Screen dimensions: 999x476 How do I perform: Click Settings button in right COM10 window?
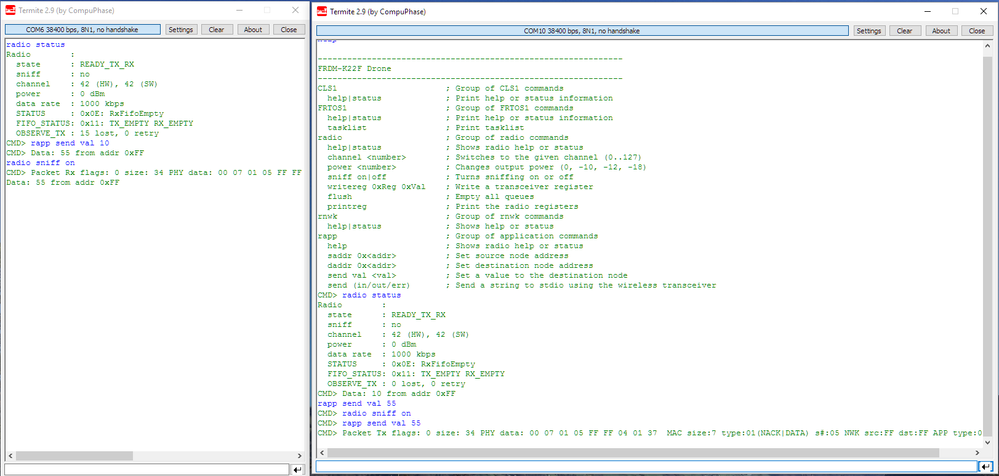click(869, 31)
